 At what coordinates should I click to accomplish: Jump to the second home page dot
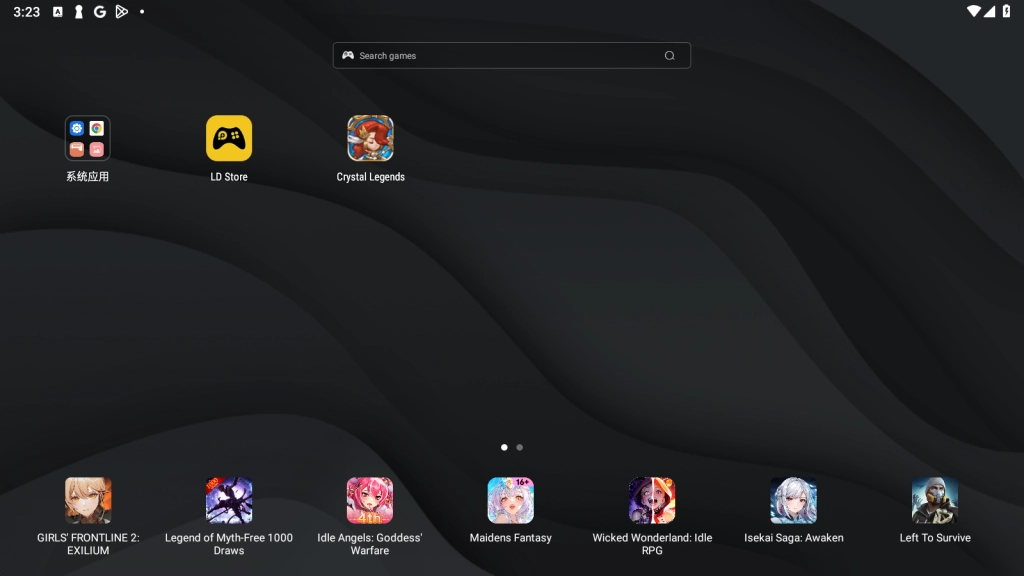(x=519, y=447)
